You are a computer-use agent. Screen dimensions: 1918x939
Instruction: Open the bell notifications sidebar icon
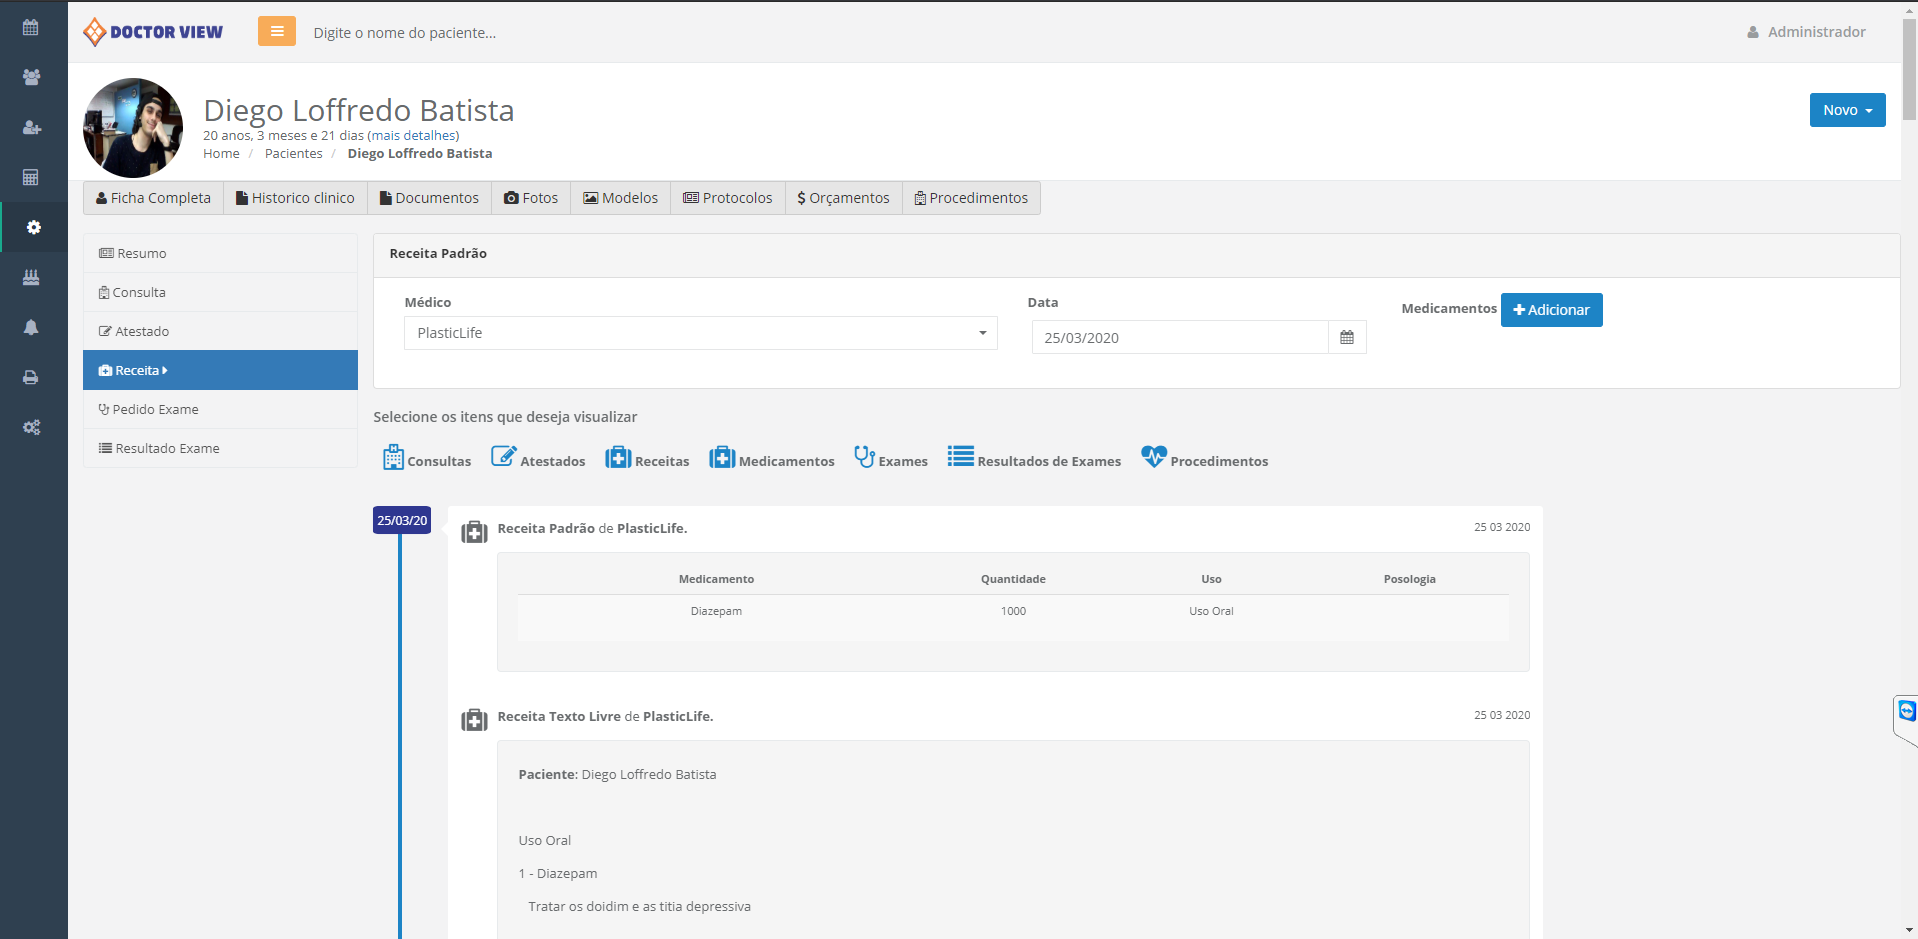[31, 328]
